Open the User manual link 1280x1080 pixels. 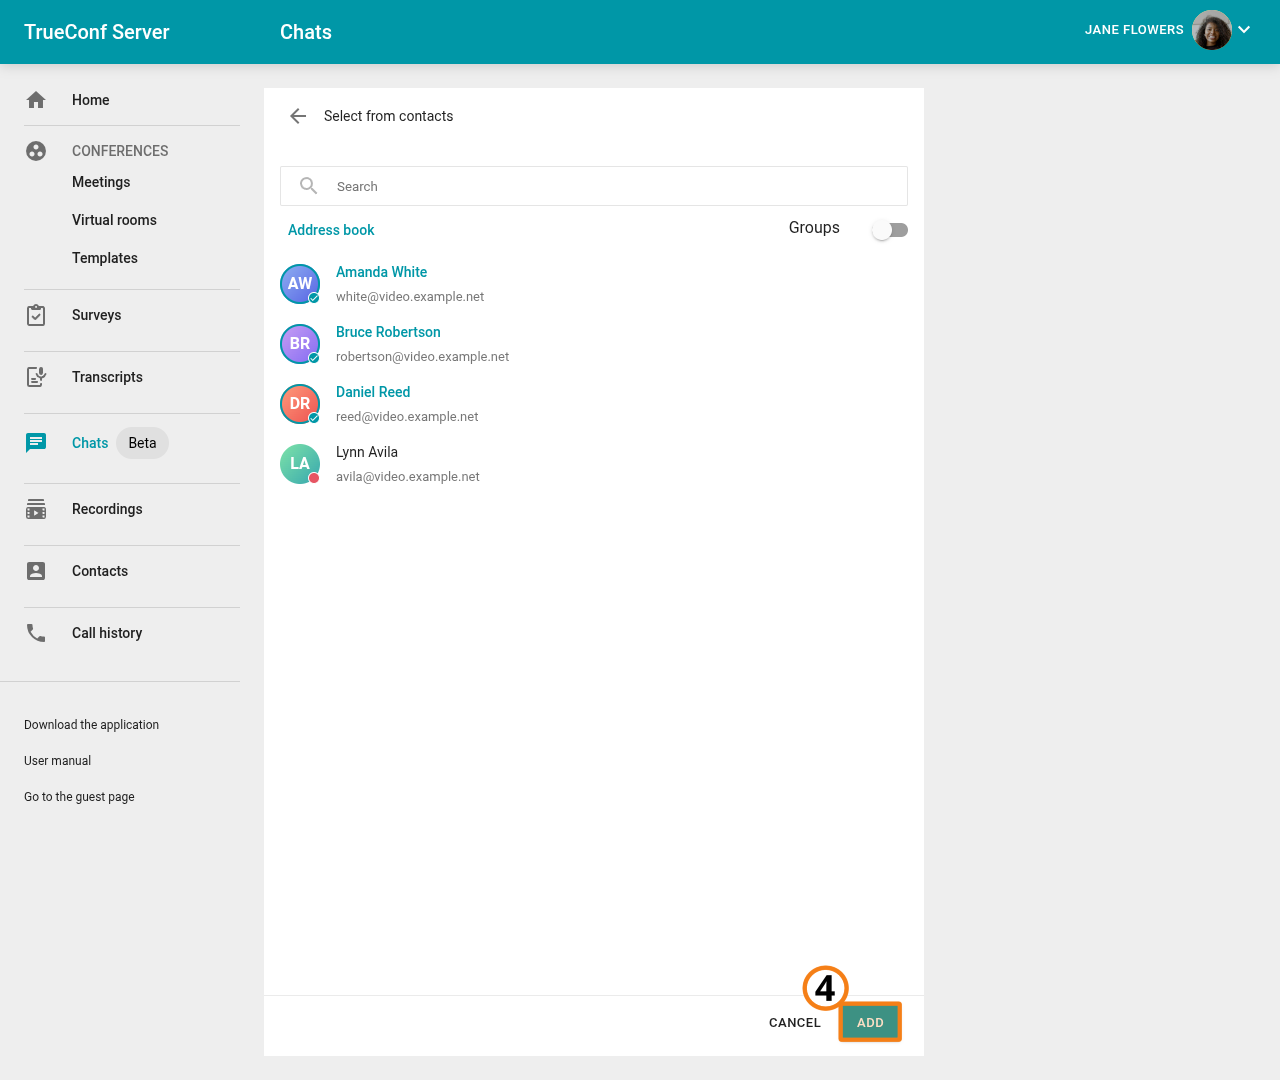(57, 761)
